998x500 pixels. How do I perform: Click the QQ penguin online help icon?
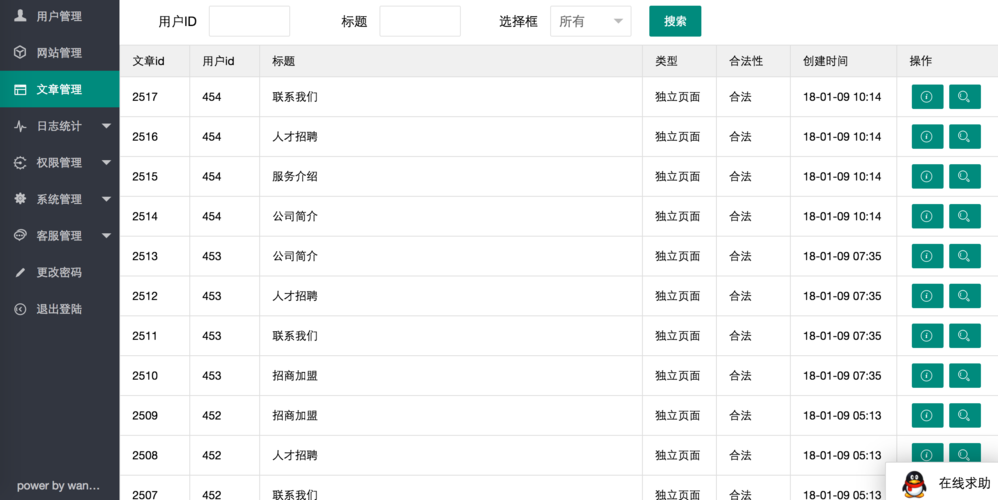[913, 484]
